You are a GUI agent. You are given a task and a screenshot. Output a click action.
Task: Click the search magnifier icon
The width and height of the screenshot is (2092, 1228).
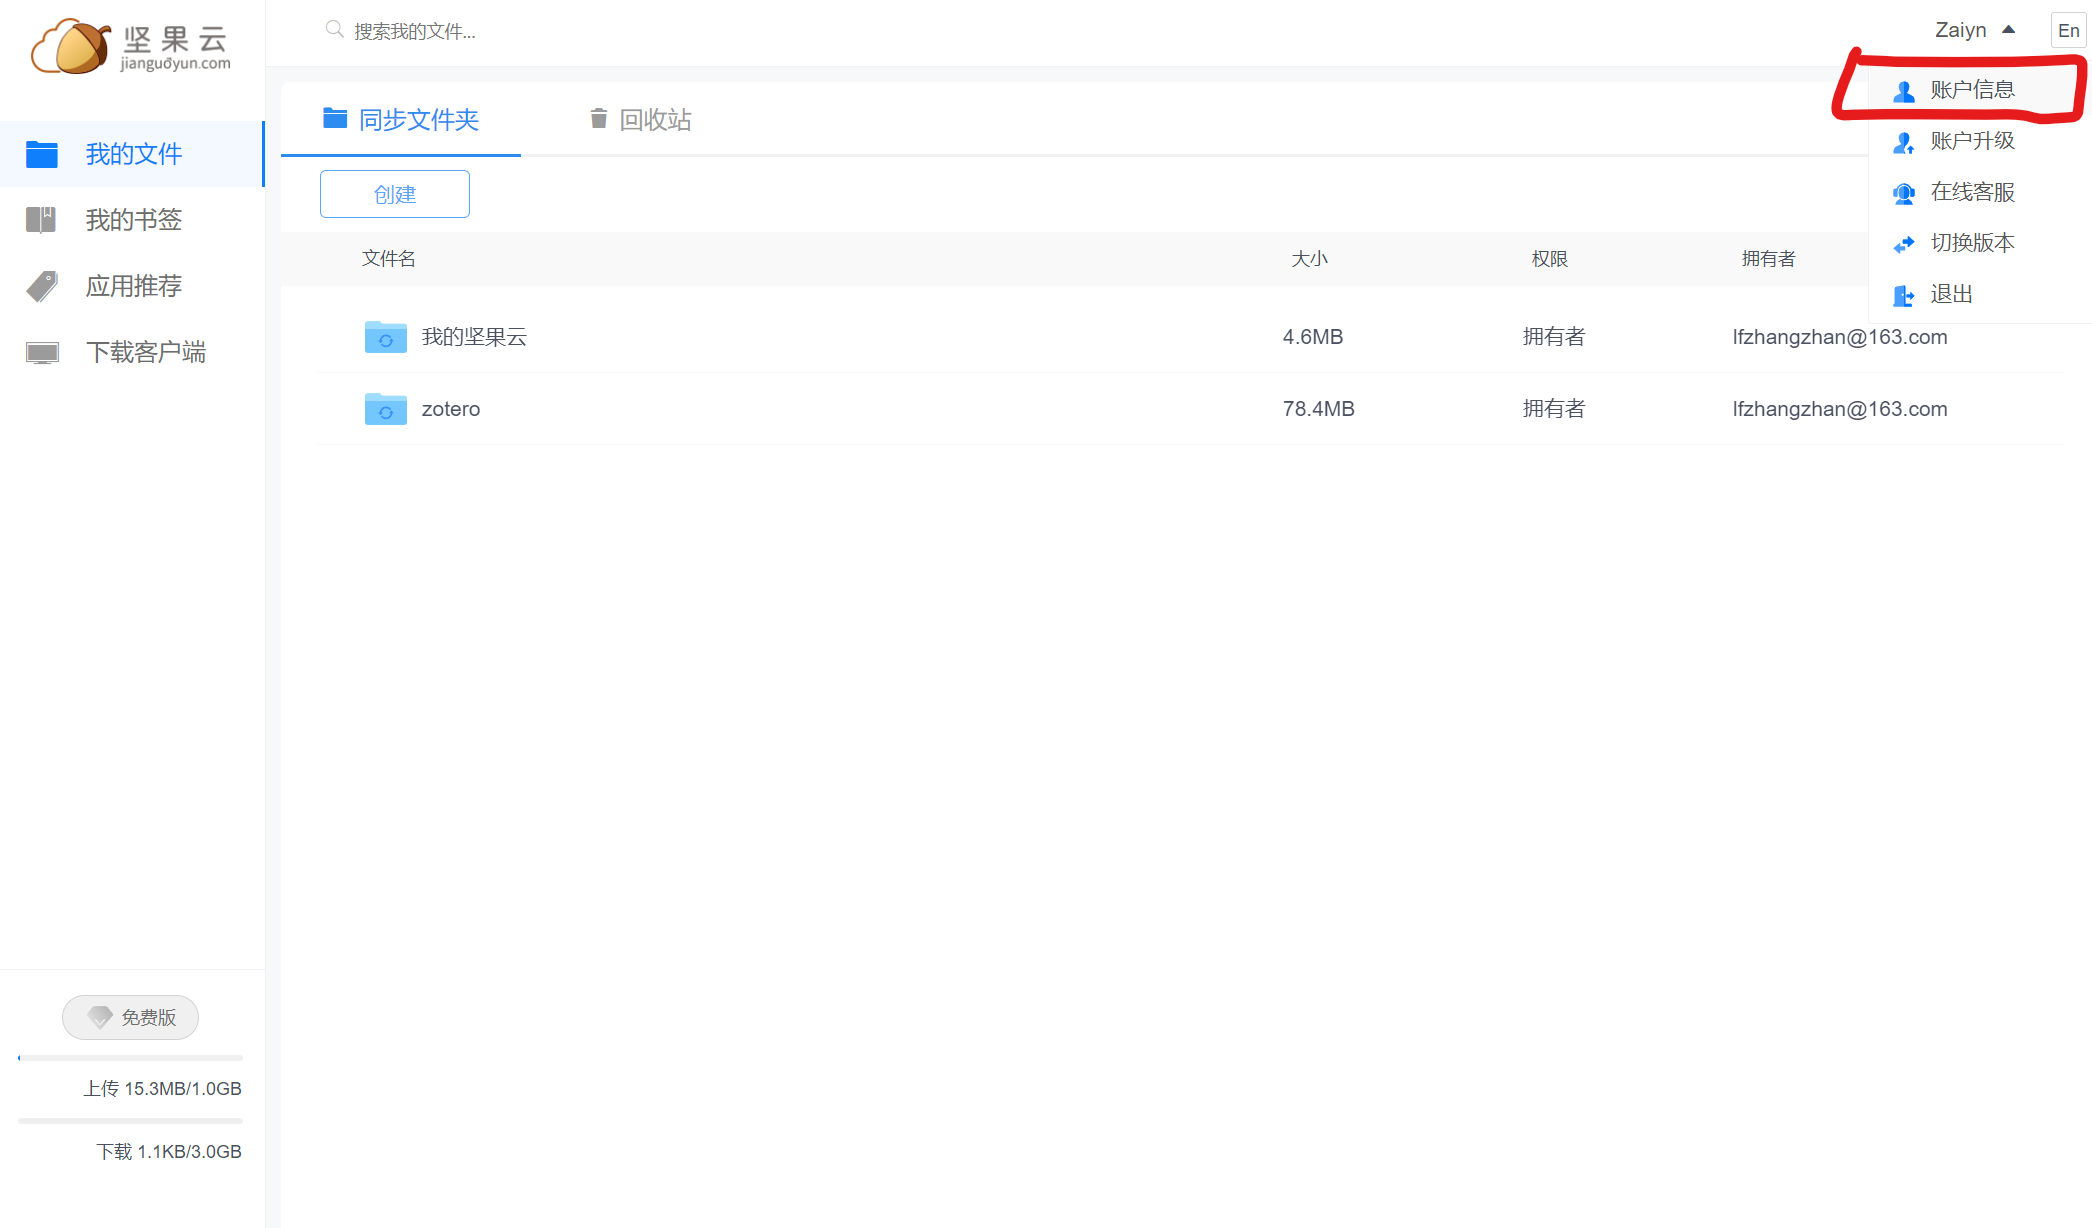point(335,30)
